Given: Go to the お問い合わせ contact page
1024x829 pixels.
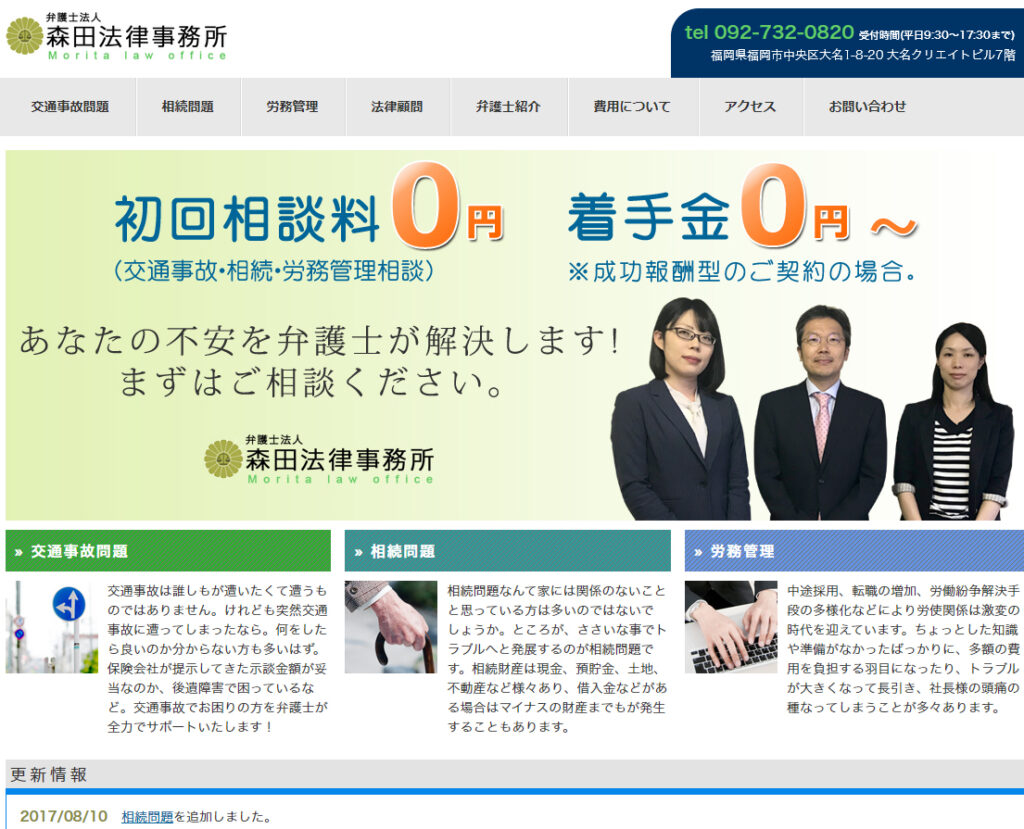Looking at the screenshot, I should 867,107.
